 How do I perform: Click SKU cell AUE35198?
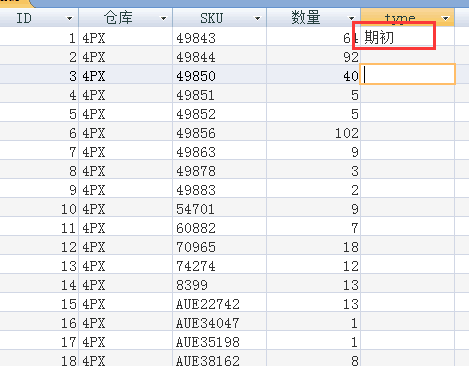pyautogui.click(x=219, y=340)
